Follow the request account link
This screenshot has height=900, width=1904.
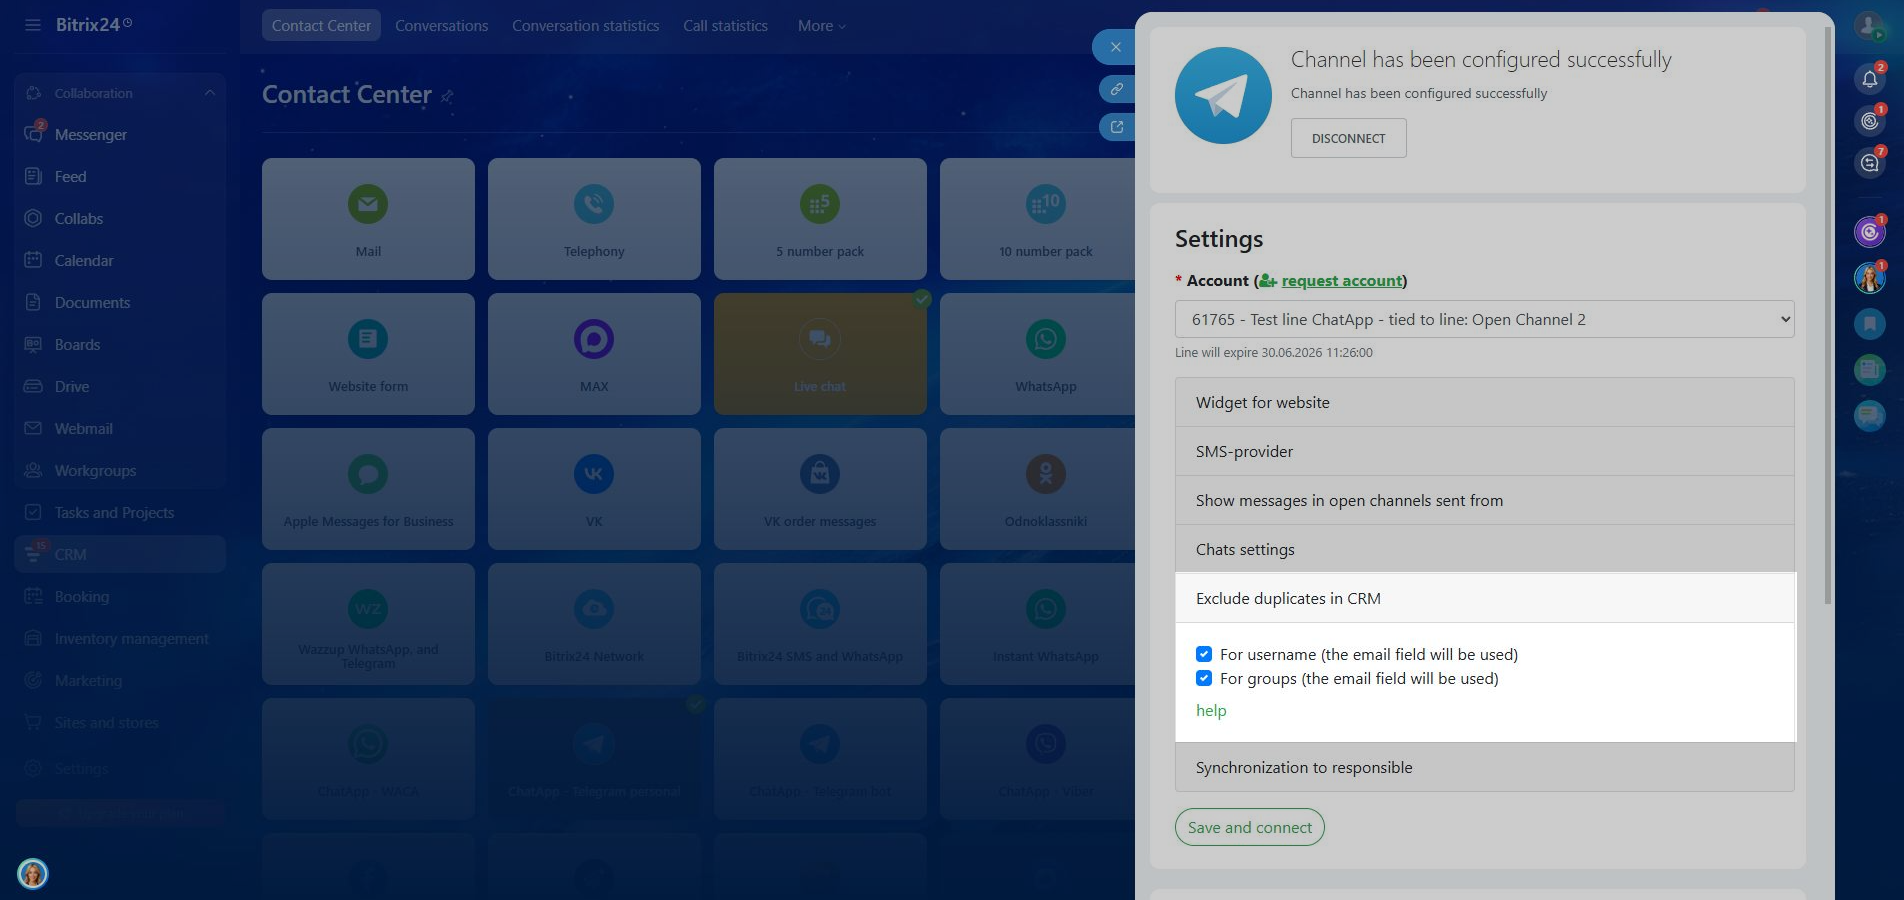tap(1341, 281)
